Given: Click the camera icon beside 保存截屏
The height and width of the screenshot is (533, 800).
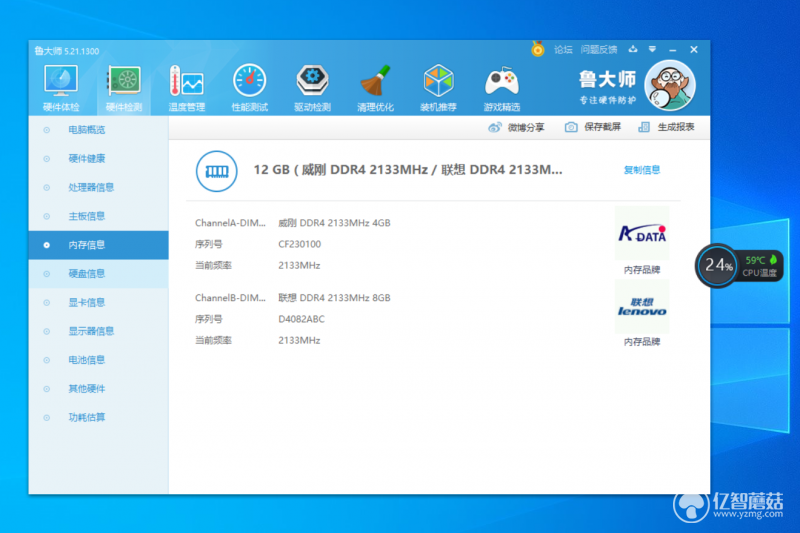Looking at the screenshot, I should 571,127.
